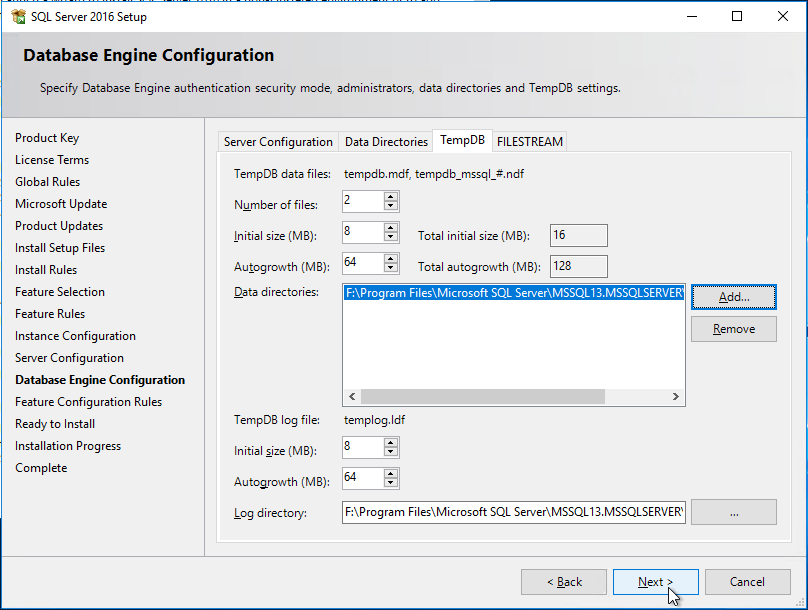Click the Total initial size field

pos(579,235)
